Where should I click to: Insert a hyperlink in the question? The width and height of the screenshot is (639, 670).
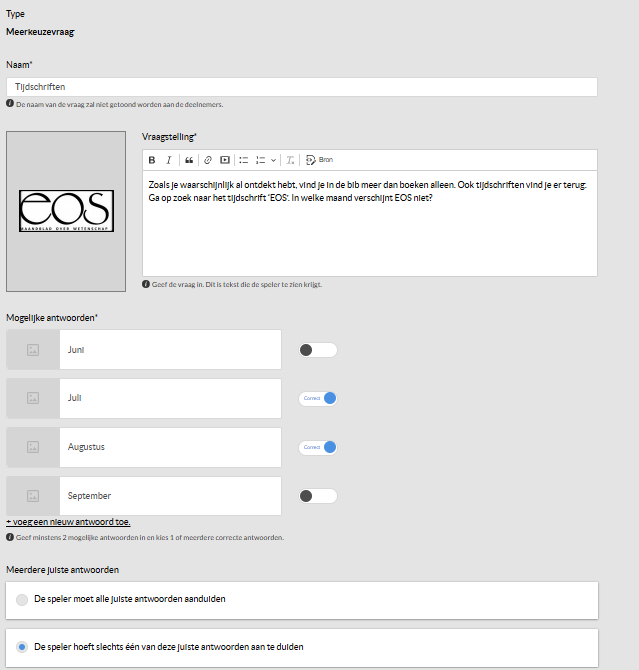click(208, 160)
